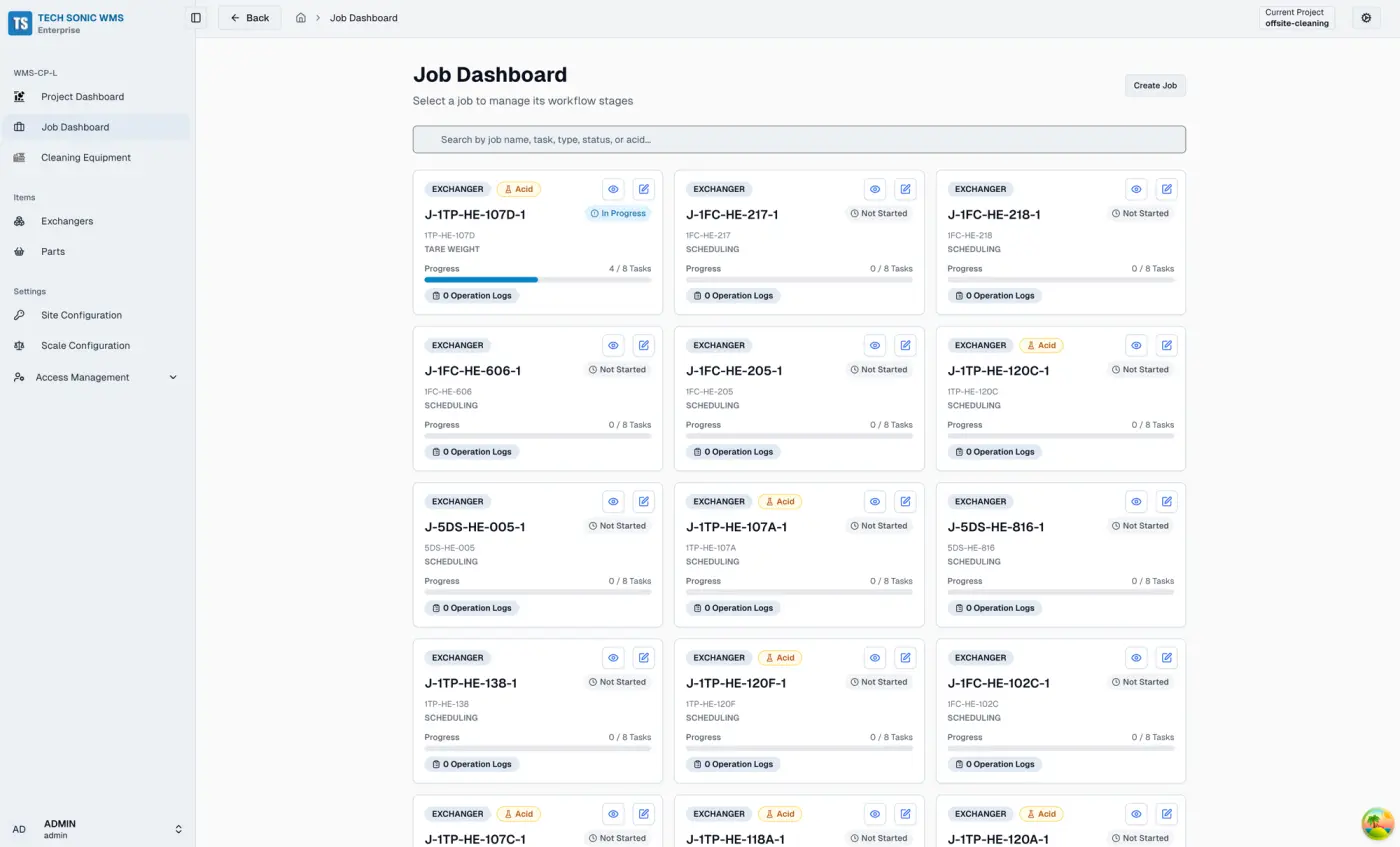Open the ADMIN user account switcher

[x=97, y=829]
